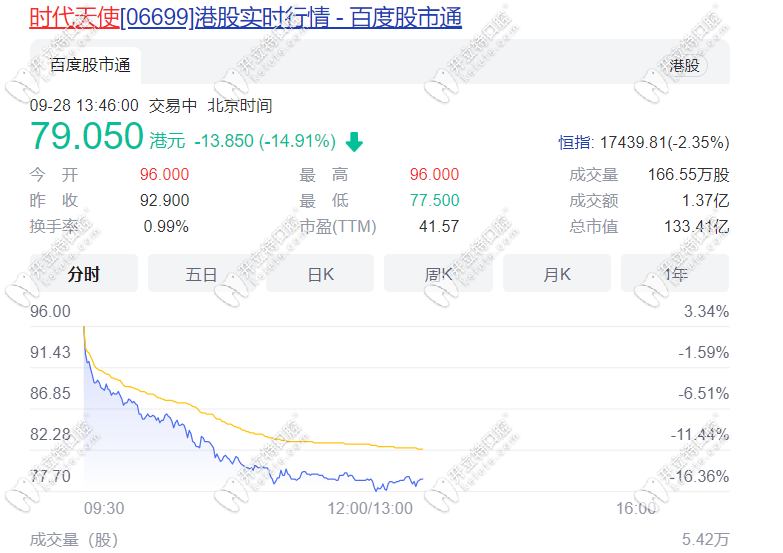Click the 港股 badge button
Screen dimensions: 783x553
click(x=684, y=65)
